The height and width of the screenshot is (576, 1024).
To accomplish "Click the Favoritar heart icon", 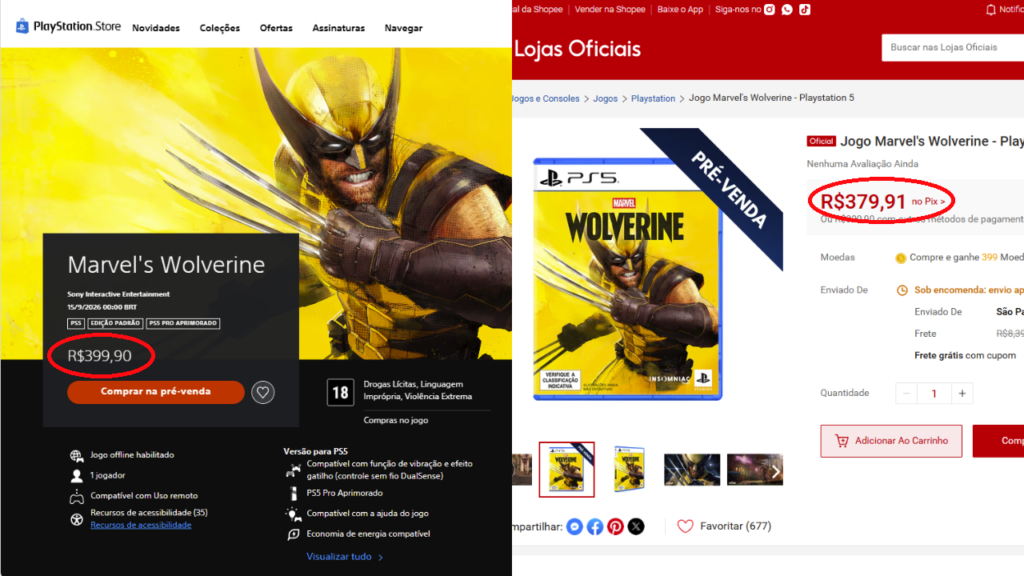I will (685, 526).
